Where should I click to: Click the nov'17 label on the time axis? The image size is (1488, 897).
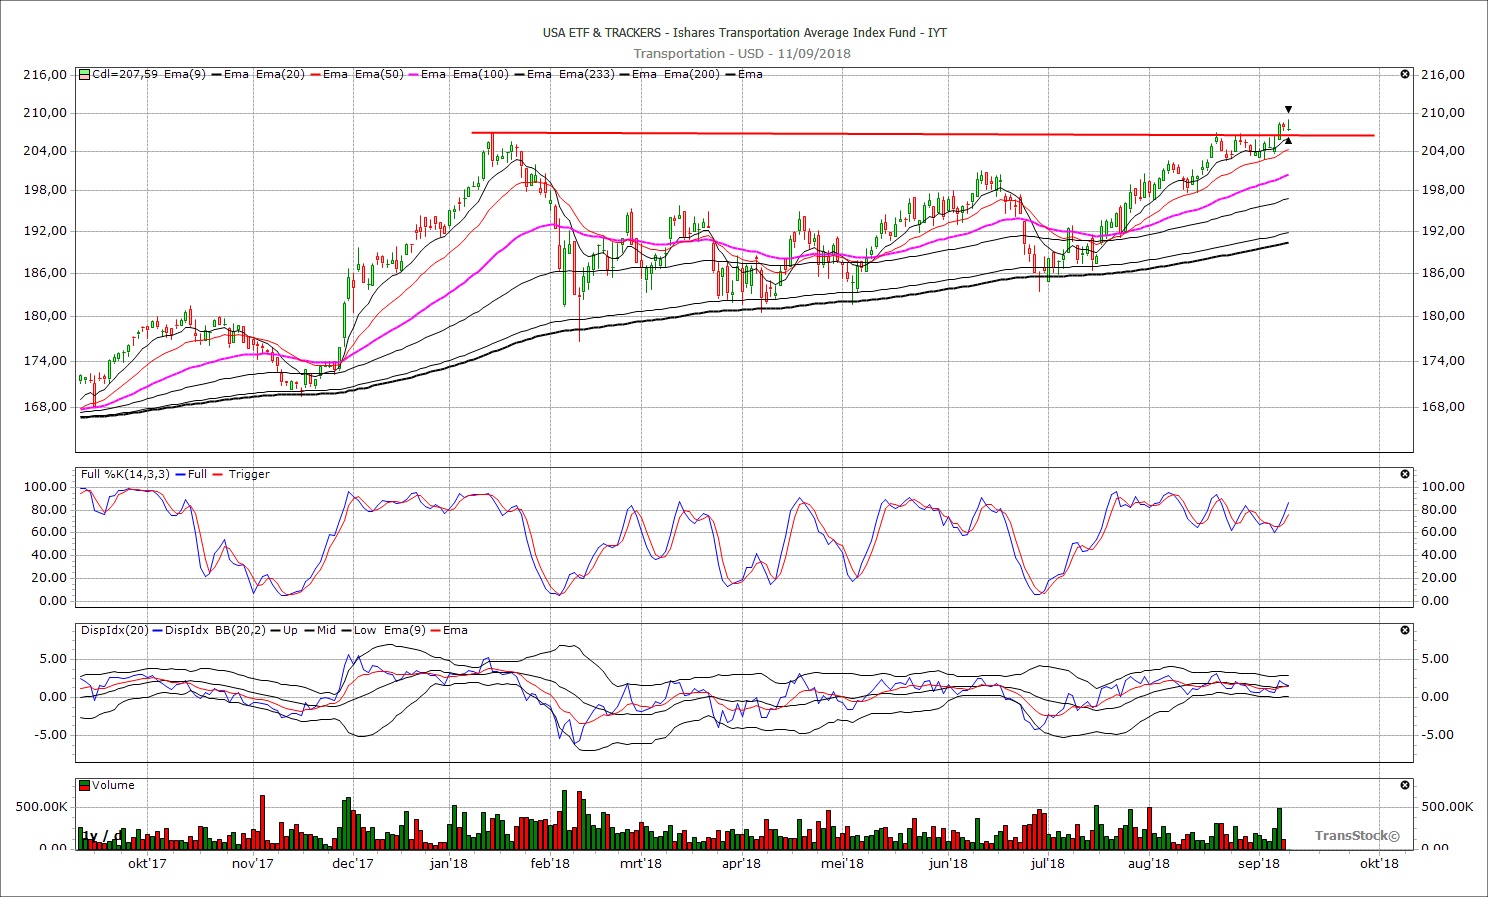[253, 864]
